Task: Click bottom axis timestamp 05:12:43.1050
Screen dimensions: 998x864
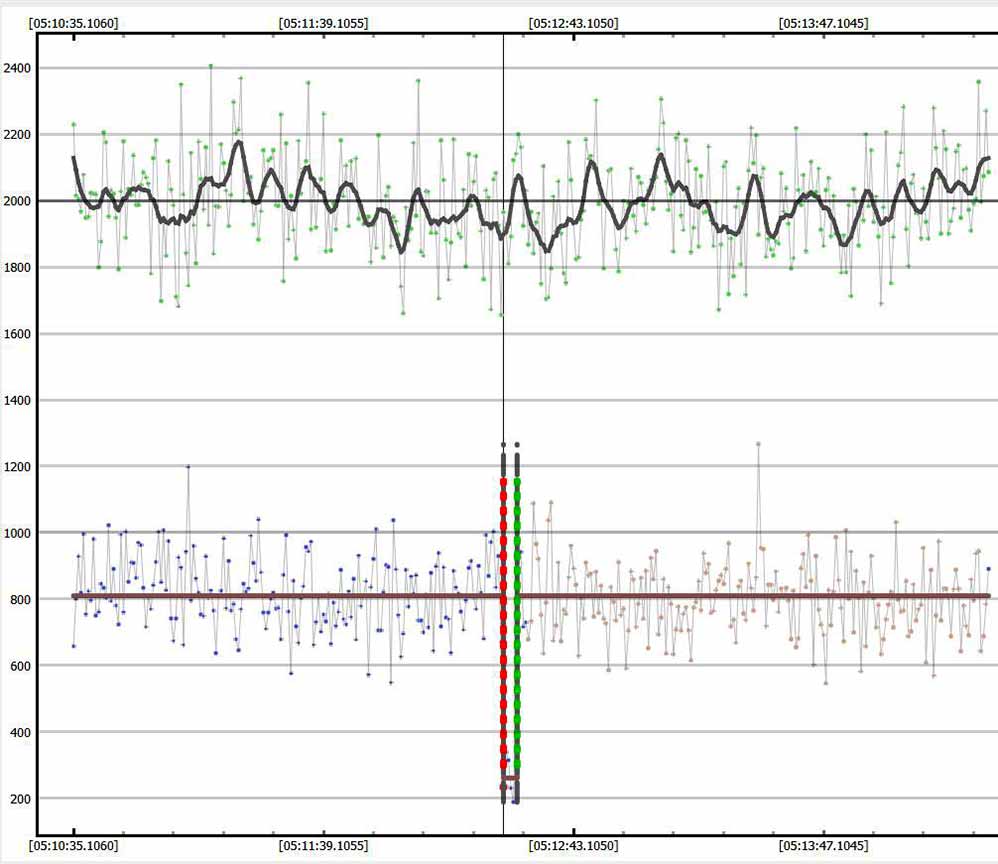Action: pyautogui.click(x=573, y=846)
